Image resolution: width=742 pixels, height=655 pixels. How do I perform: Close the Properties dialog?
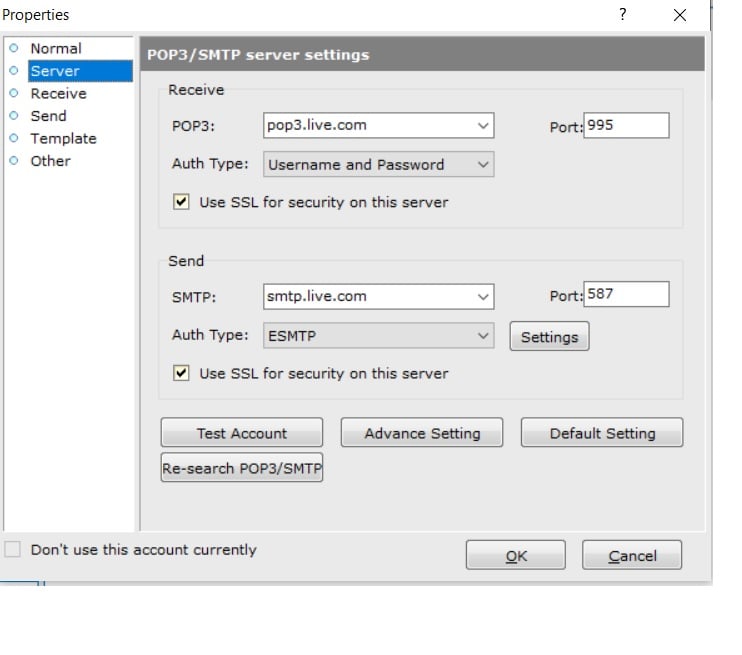(680, 15)
